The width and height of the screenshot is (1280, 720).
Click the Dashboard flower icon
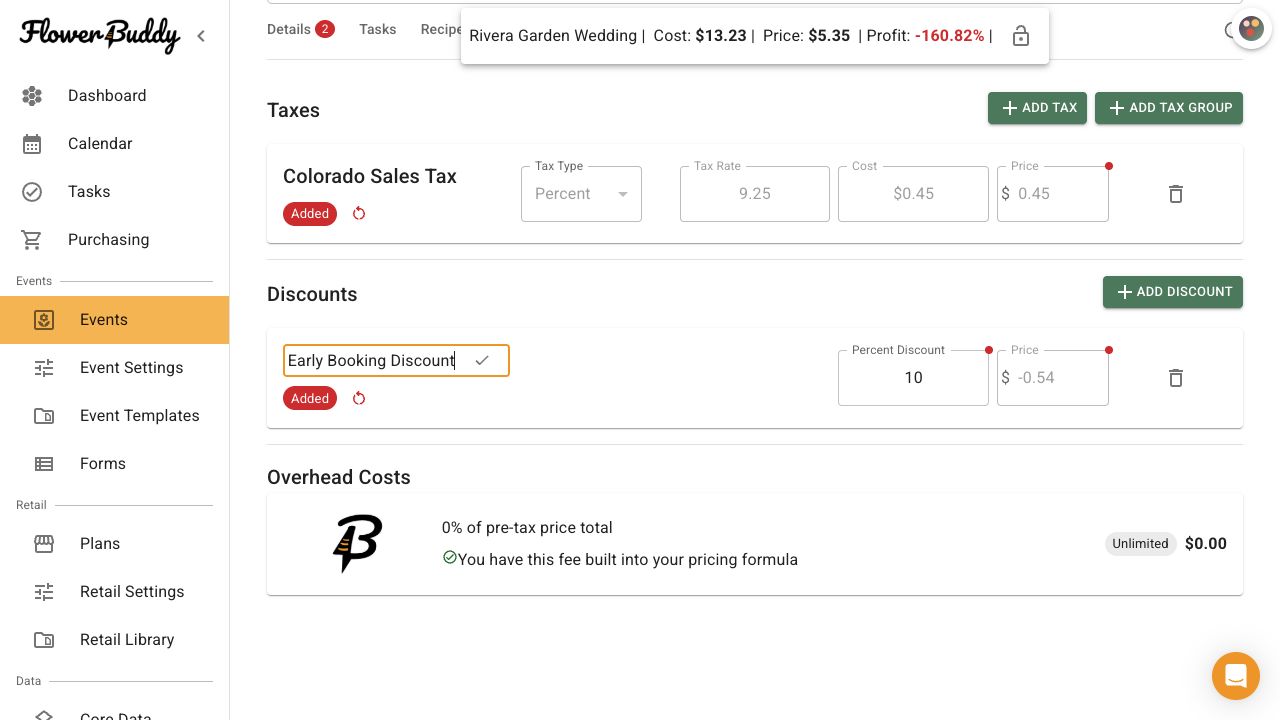(x=32, y=96)
